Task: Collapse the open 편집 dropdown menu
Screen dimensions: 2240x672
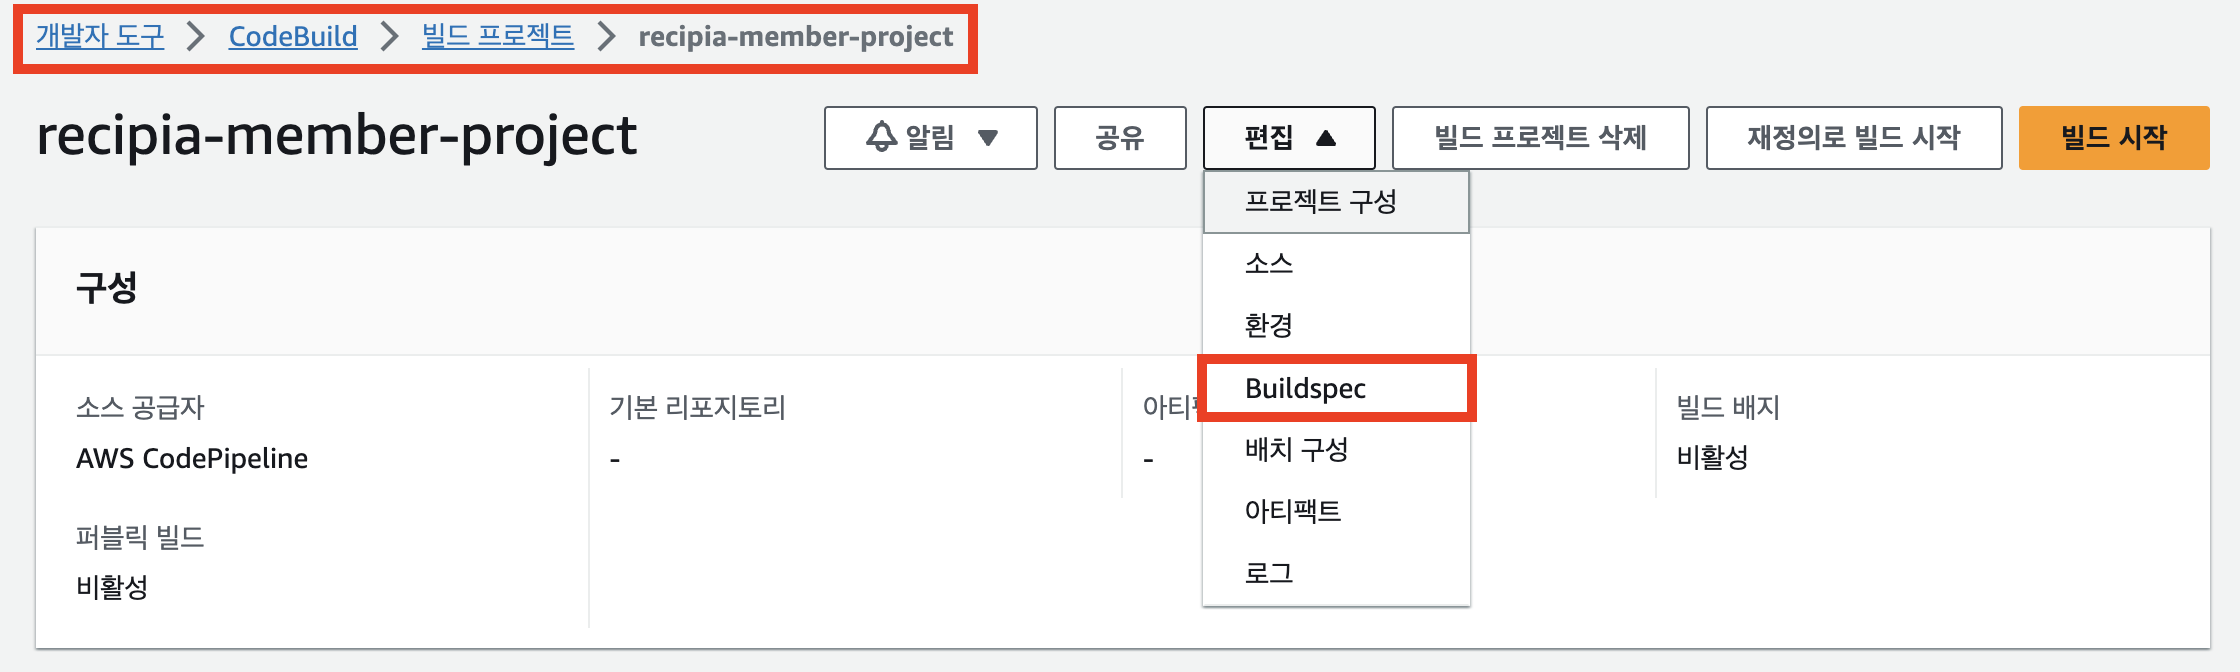Action: click(x=1288, y=137)
